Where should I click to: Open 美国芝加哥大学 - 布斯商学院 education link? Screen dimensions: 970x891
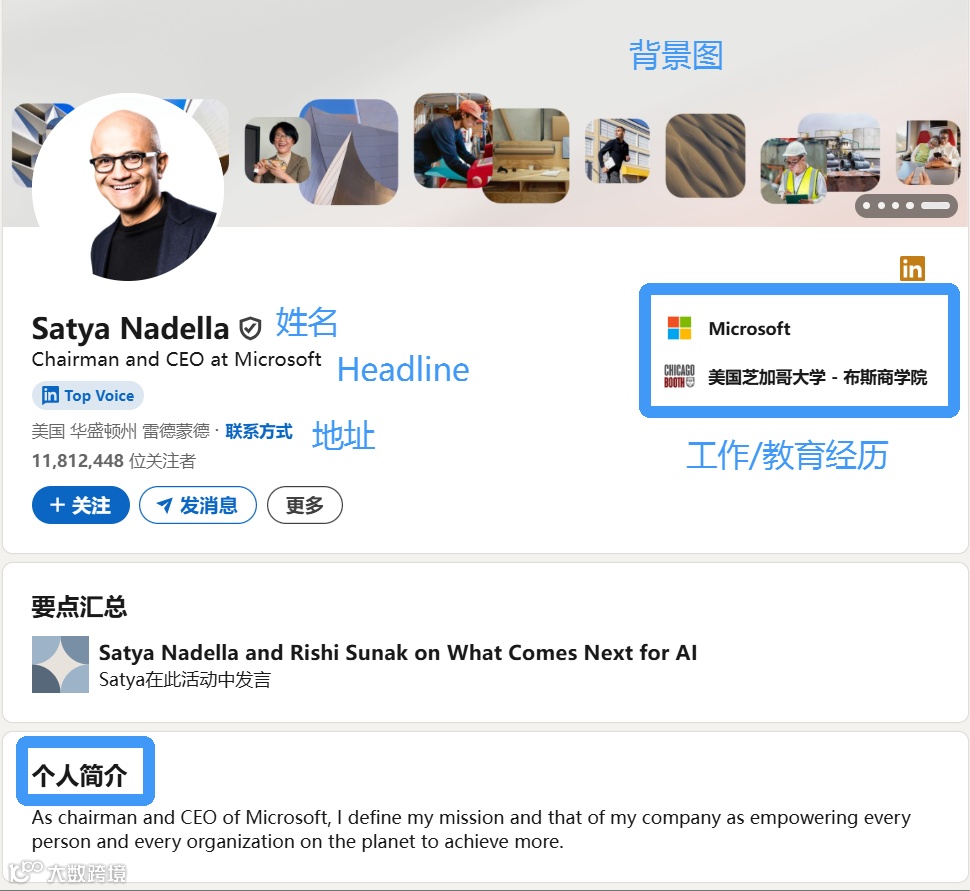(x=817, y=377)
